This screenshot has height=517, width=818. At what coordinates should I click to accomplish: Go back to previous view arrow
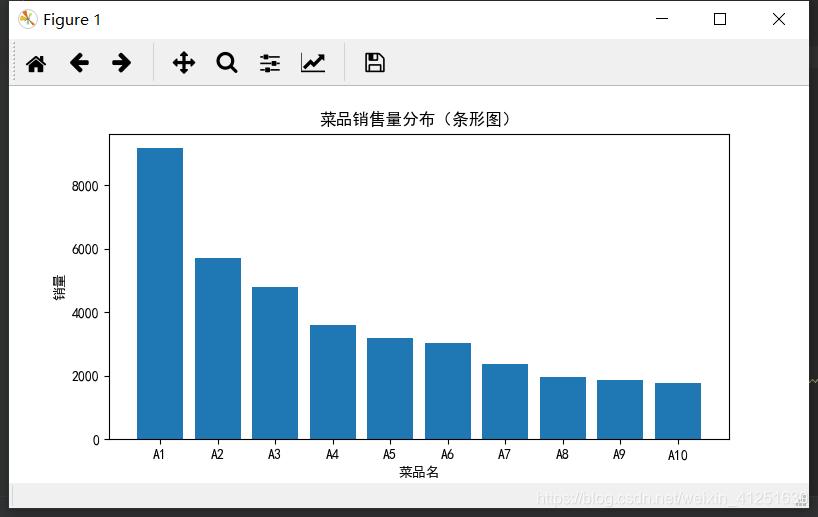tap(79, 63)
